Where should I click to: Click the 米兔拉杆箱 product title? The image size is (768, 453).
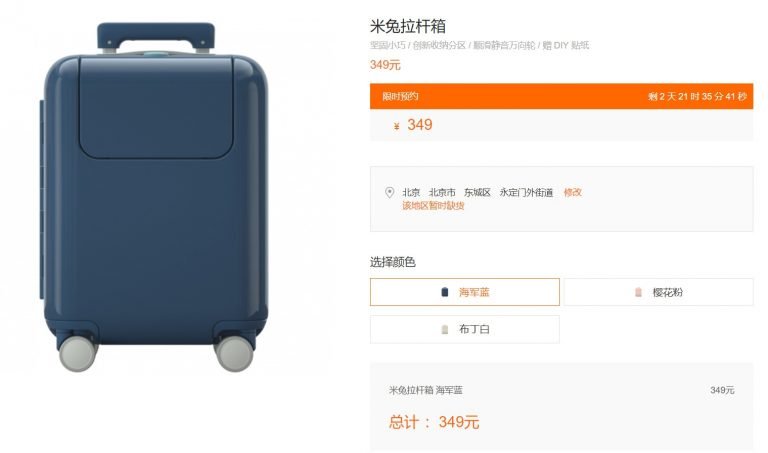[x=408, y=26]
